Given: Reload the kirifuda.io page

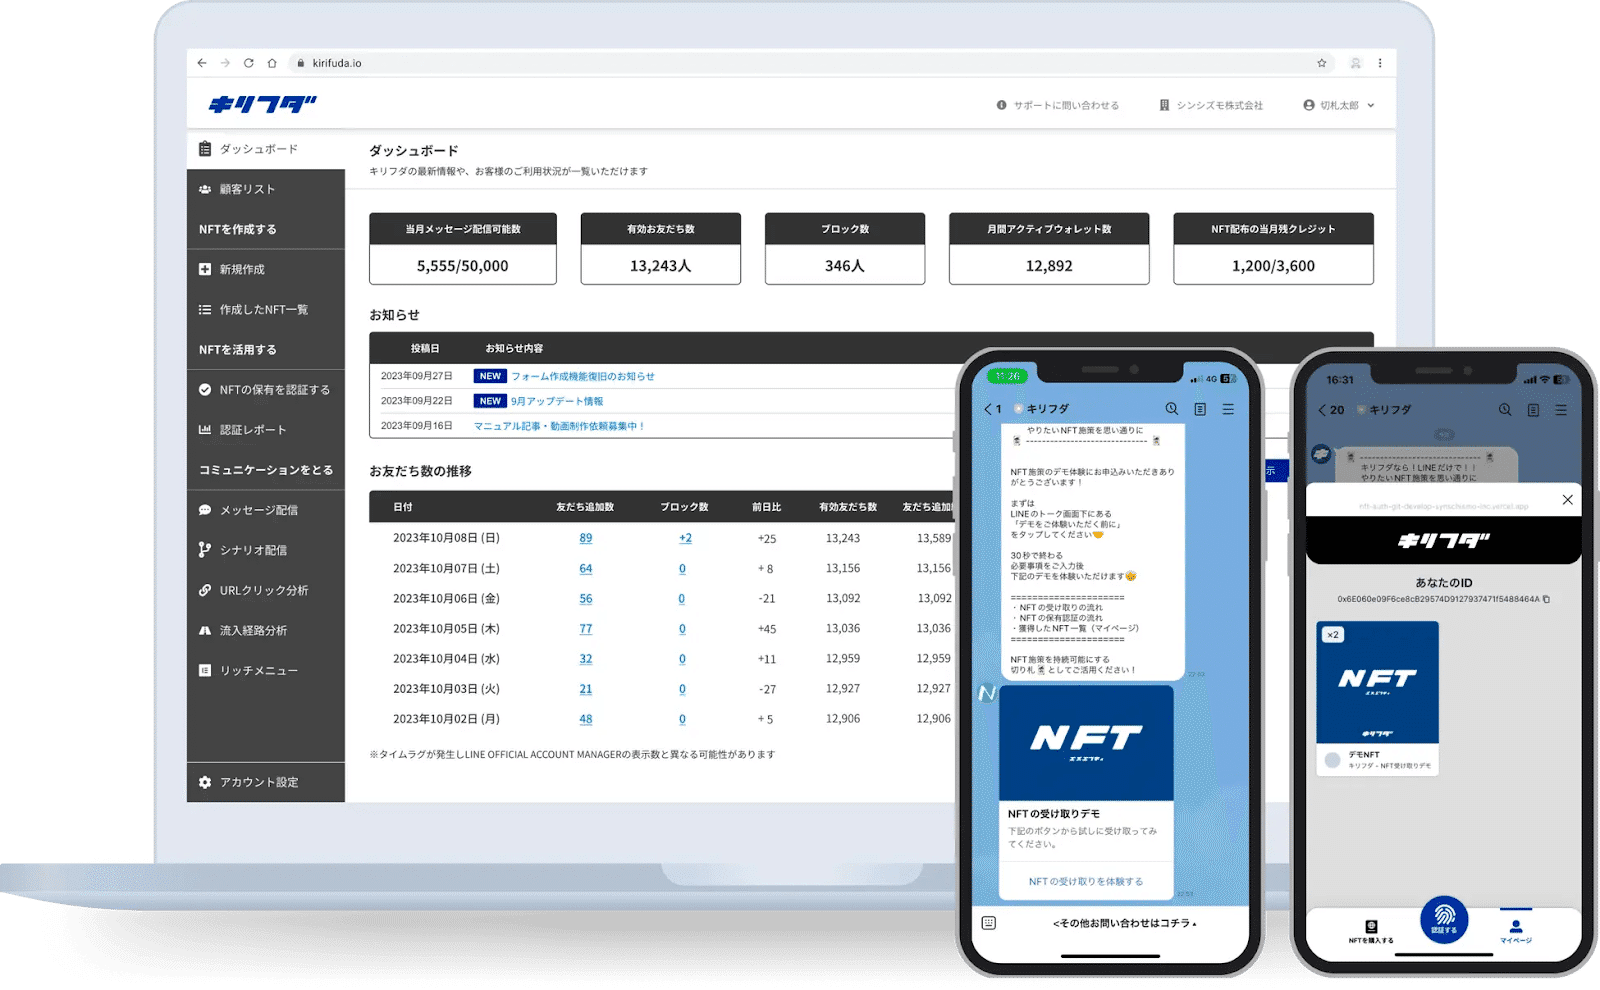Looking at the screenshot, I should [248, 63].
